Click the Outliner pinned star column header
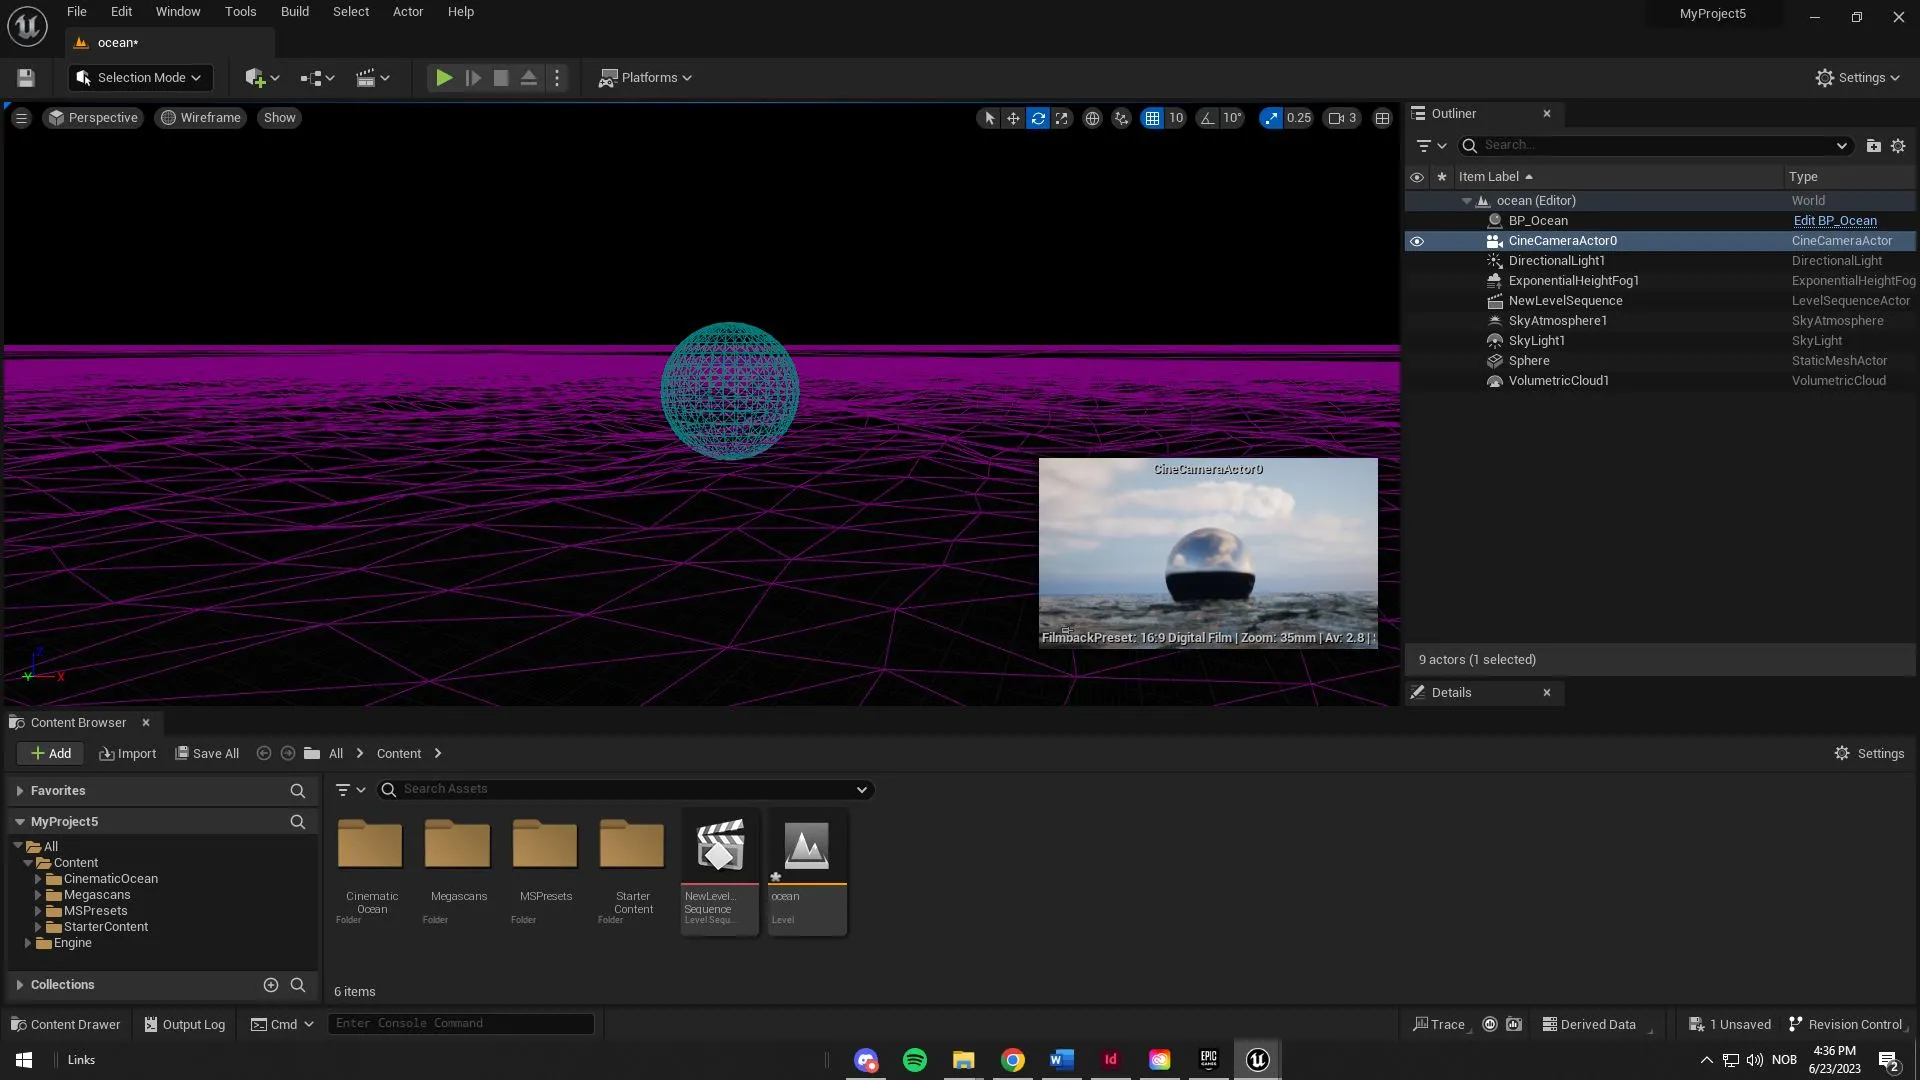 pyautogui.click(x=1442, y=177)
